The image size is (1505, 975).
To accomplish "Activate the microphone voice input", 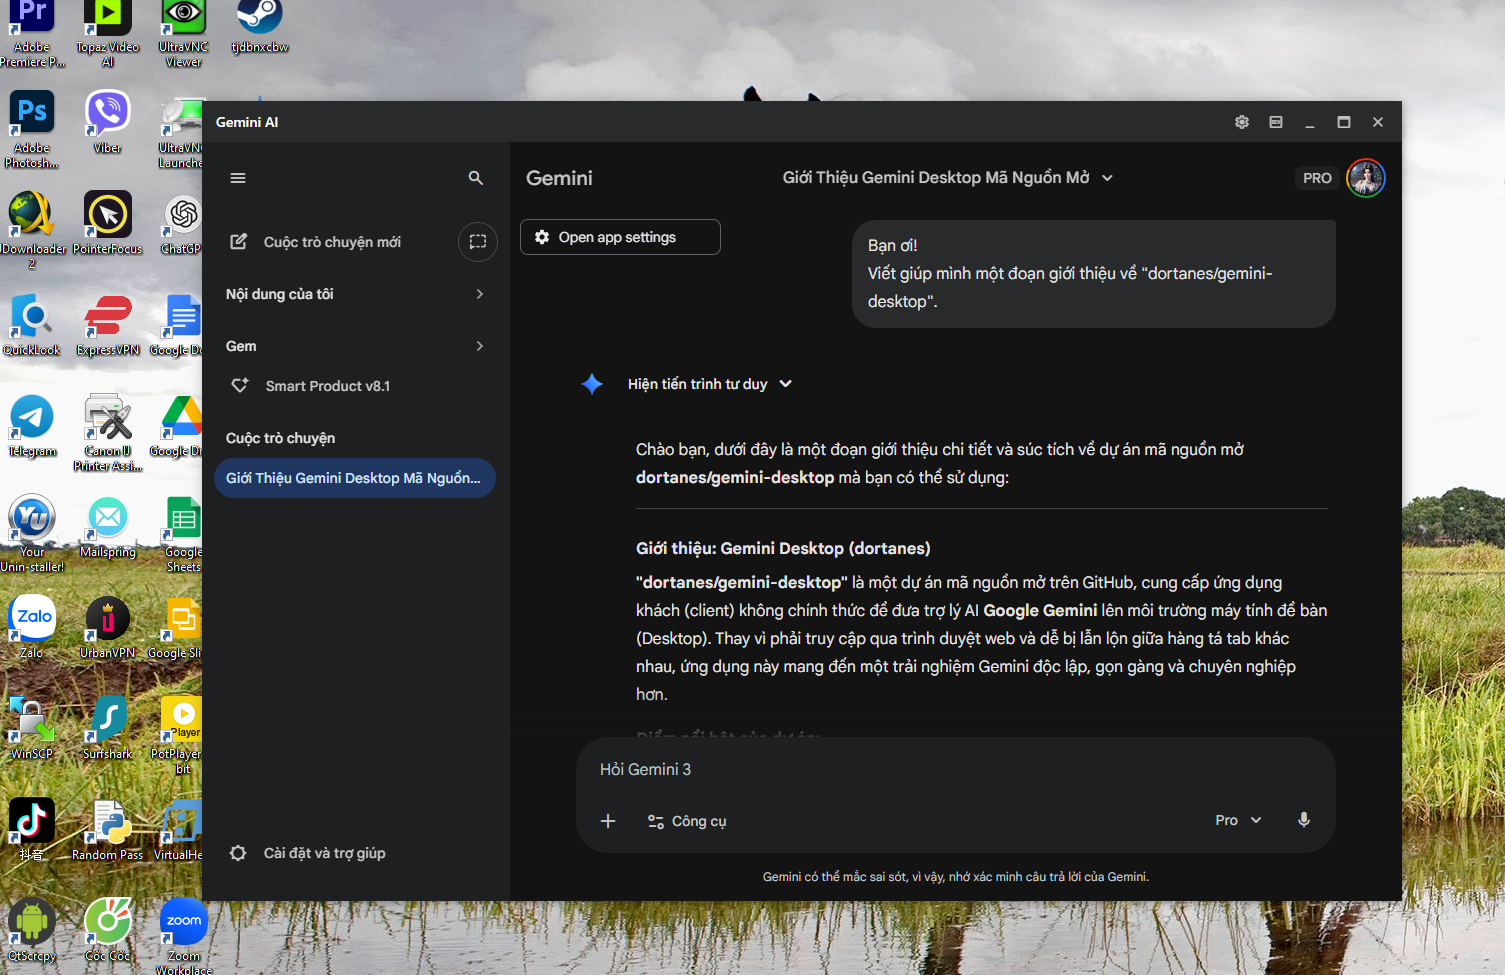I will tap(1304, 820).
